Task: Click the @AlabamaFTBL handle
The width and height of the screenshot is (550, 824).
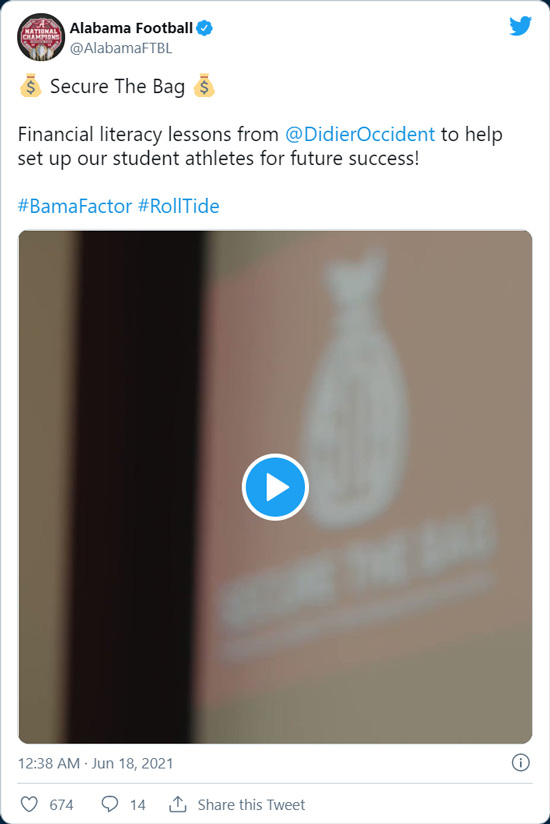Action: tap(121, 48)
